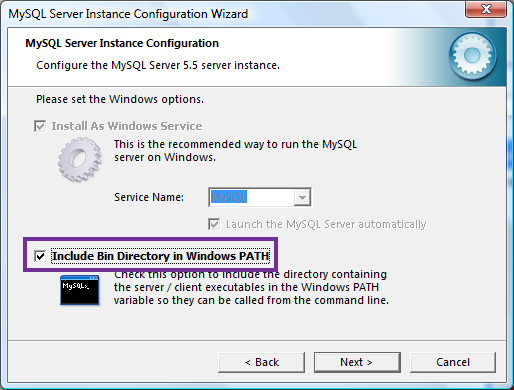Click the wizard window title bar text
Viewport: 514px width, 390px height.
(x=128, y=14)
